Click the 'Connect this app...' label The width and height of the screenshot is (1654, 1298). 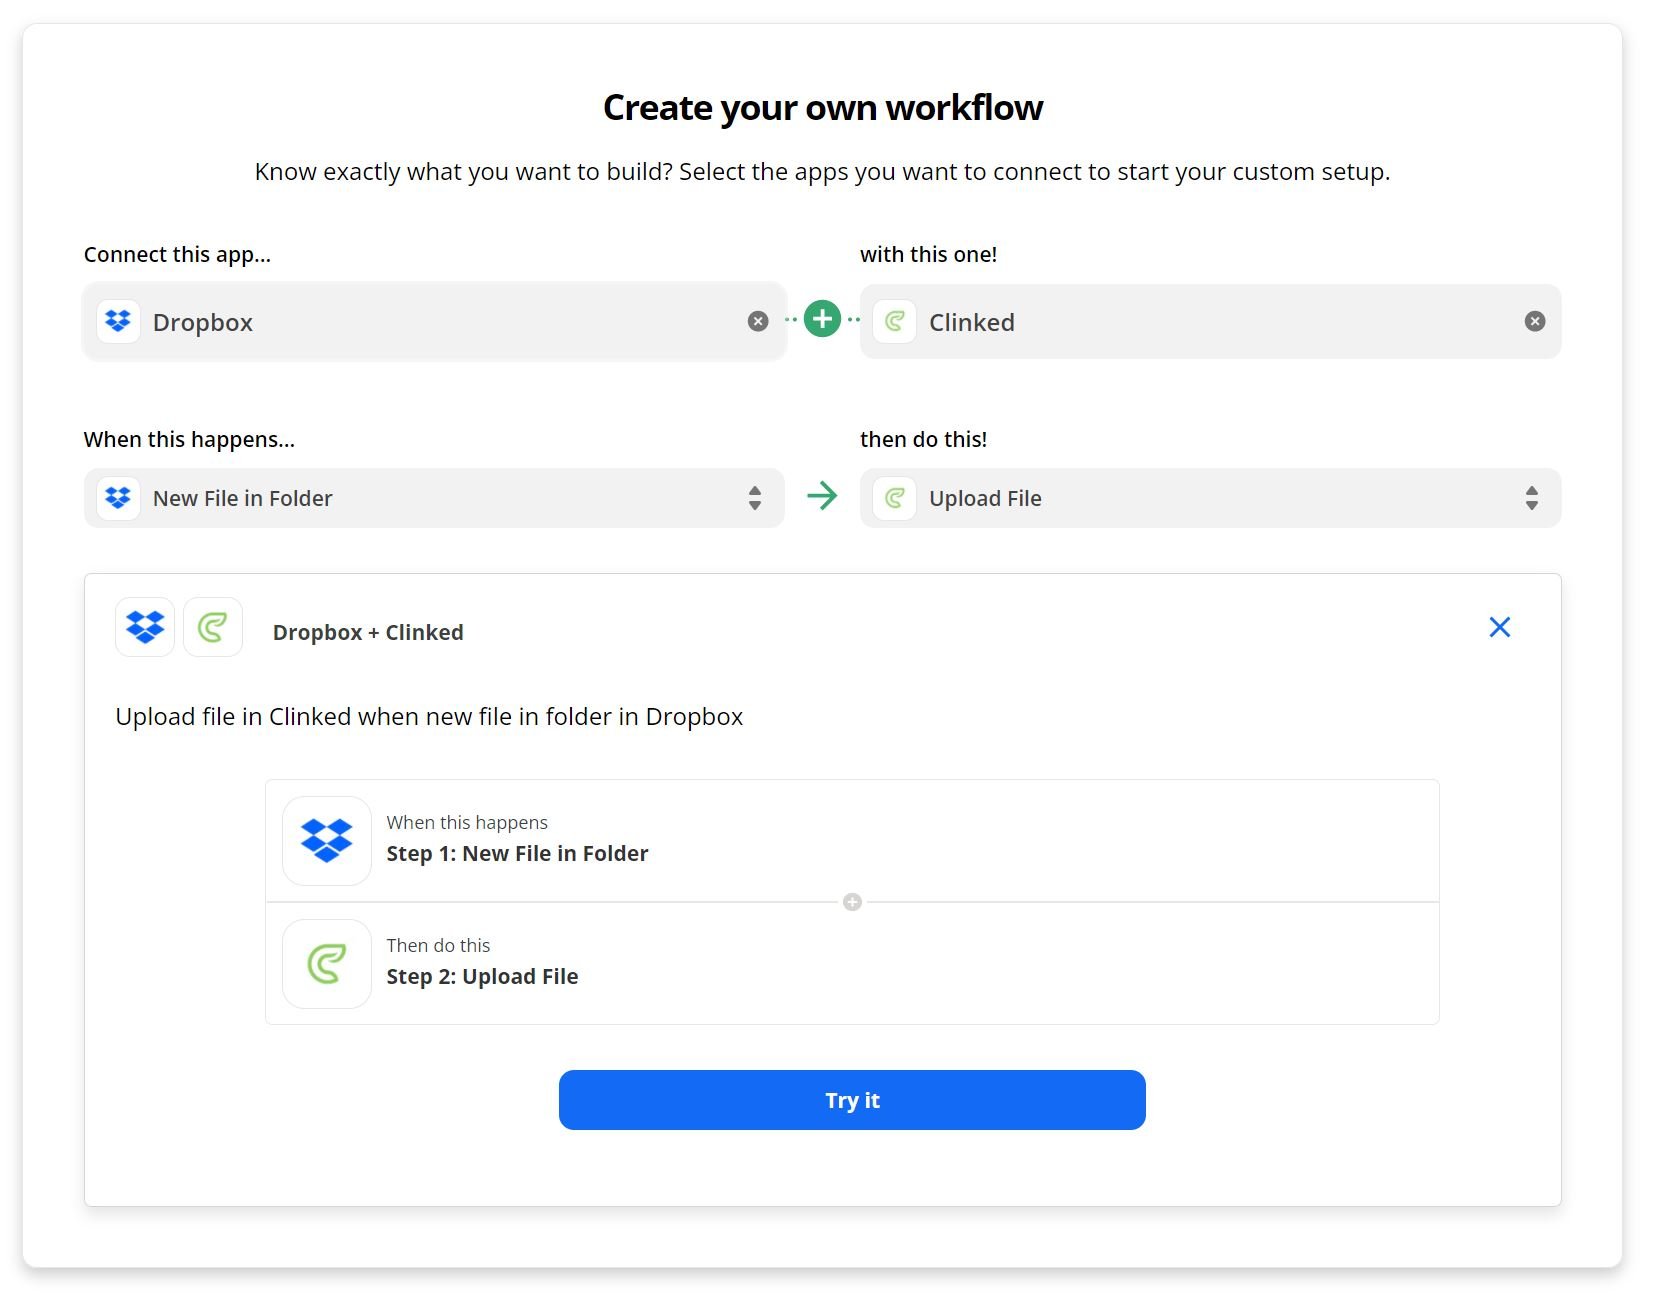click(177, 255)
